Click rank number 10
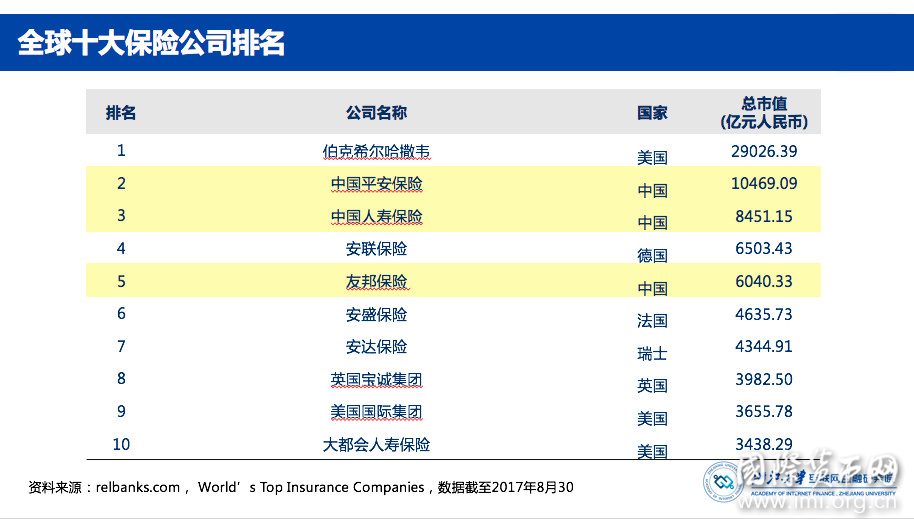Image resolution: width=914 pixels, height=519 pixels. (x=121, y=444)
